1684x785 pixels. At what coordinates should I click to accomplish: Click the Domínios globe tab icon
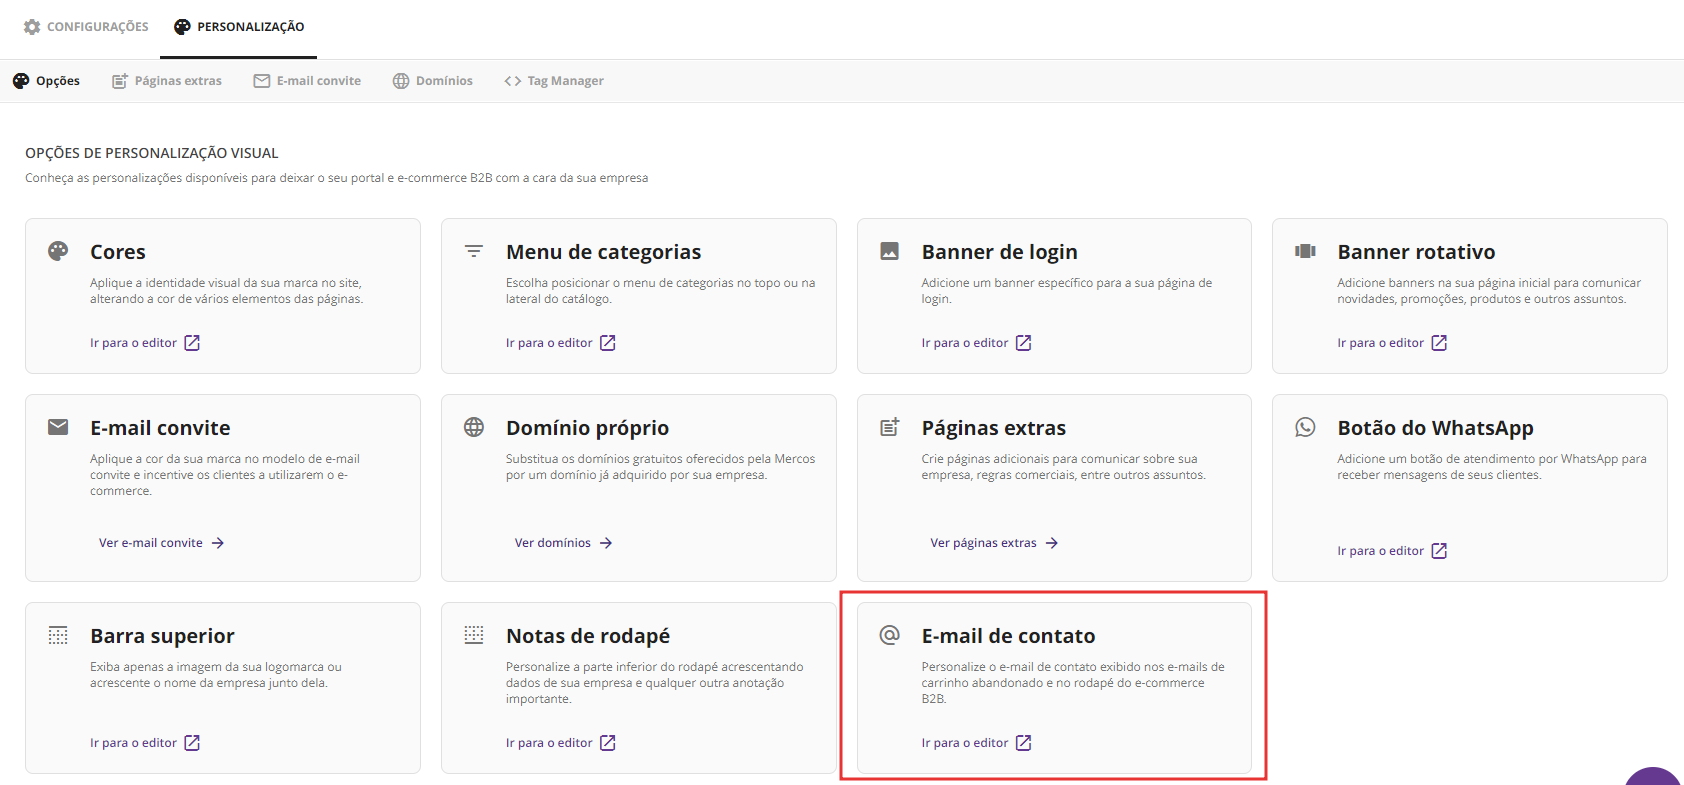[401, 81]
